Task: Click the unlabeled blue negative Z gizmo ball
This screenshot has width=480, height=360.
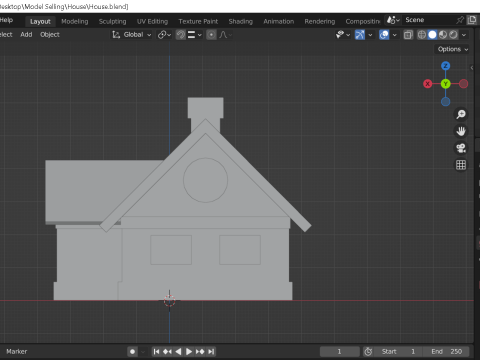Action: pos(446,102)
